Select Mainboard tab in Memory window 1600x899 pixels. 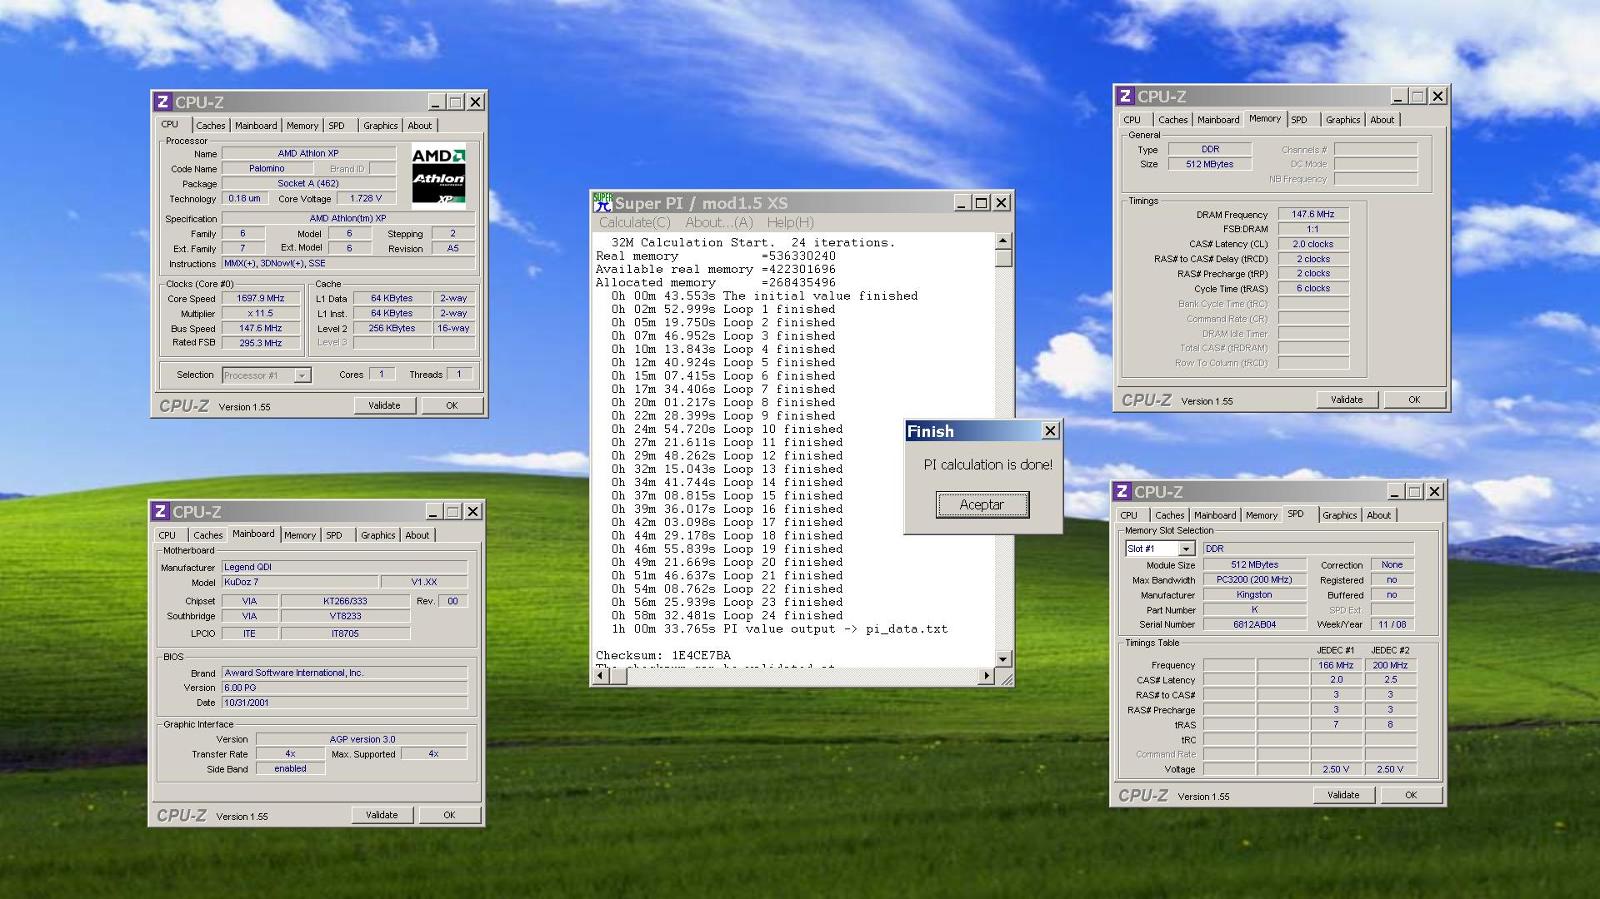click(x=1218, y=120)
